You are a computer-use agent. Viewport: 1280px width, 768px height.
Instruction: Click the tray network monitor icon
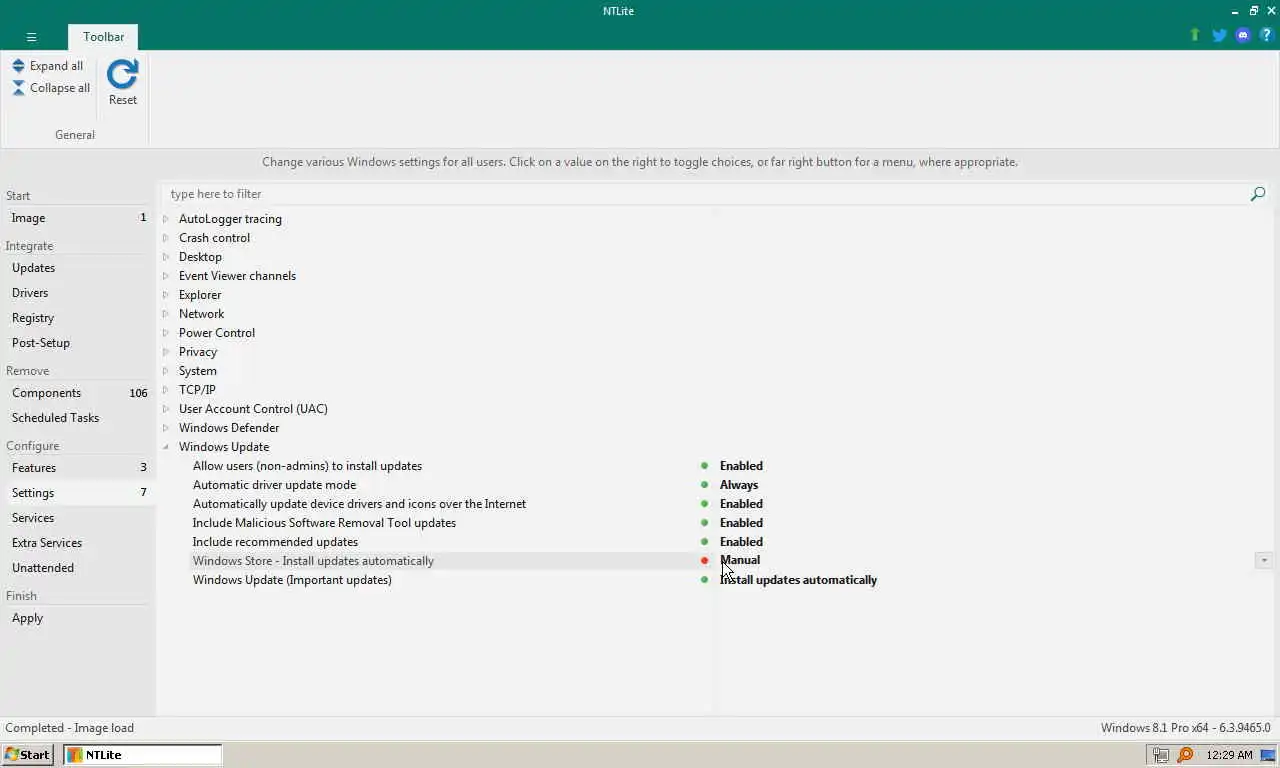tap(1161, 755)
